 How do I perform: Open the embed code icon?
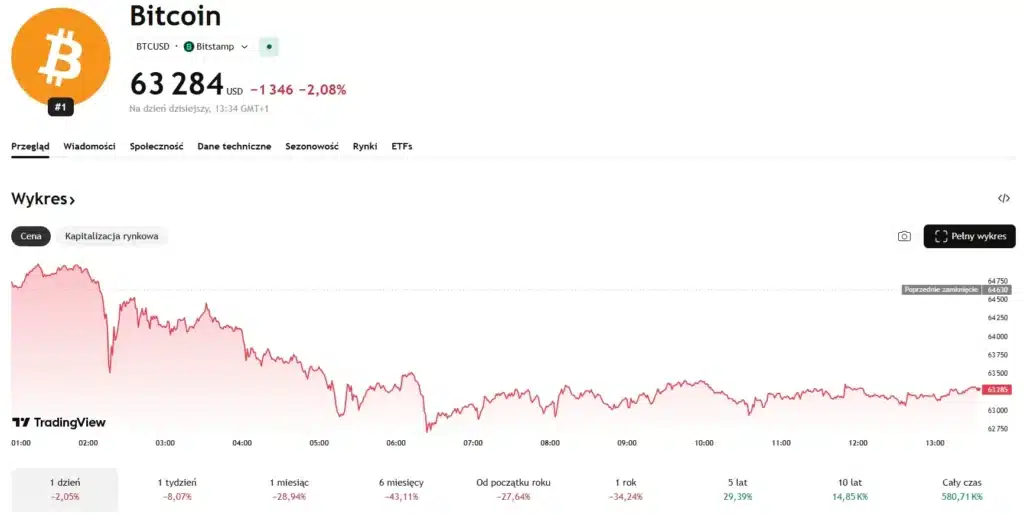1004,199
